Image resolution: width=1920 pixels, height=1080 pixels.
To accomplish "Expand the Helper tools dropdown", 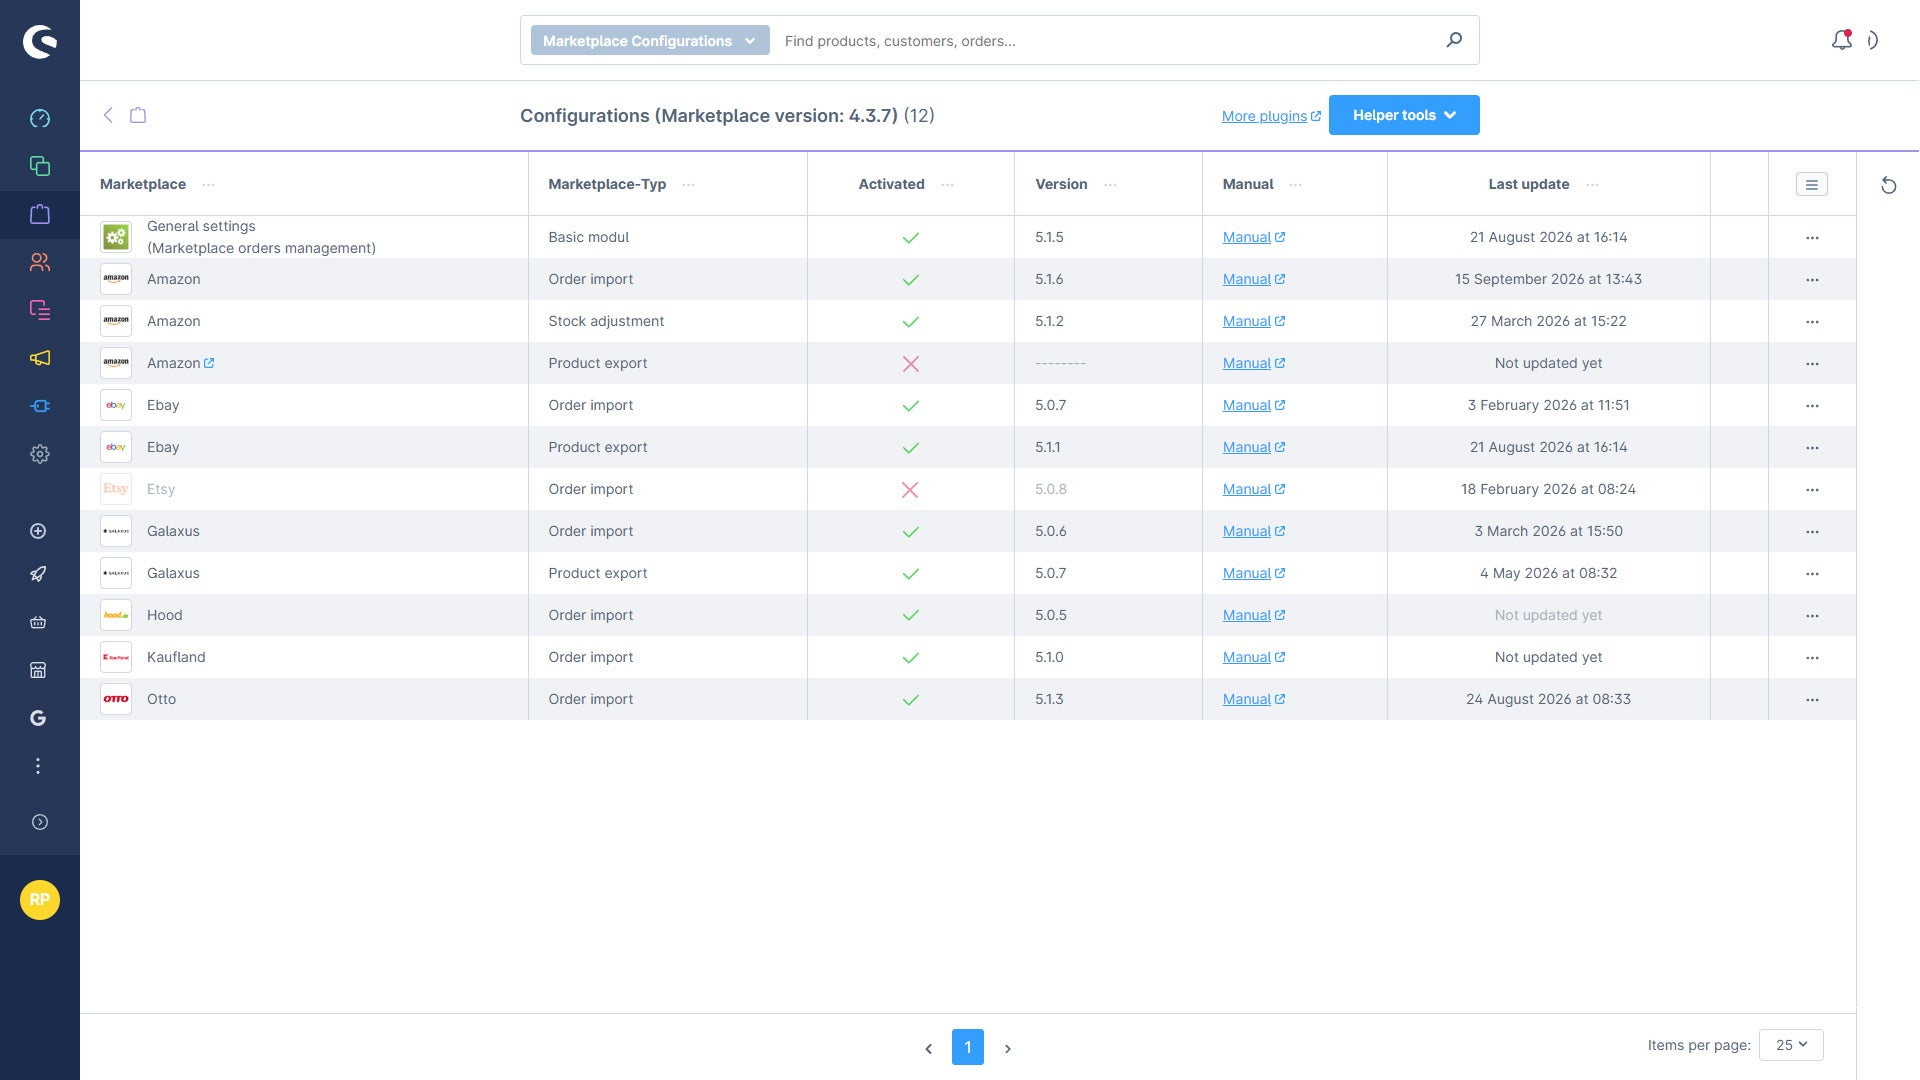I will (x=1404, y=115).
